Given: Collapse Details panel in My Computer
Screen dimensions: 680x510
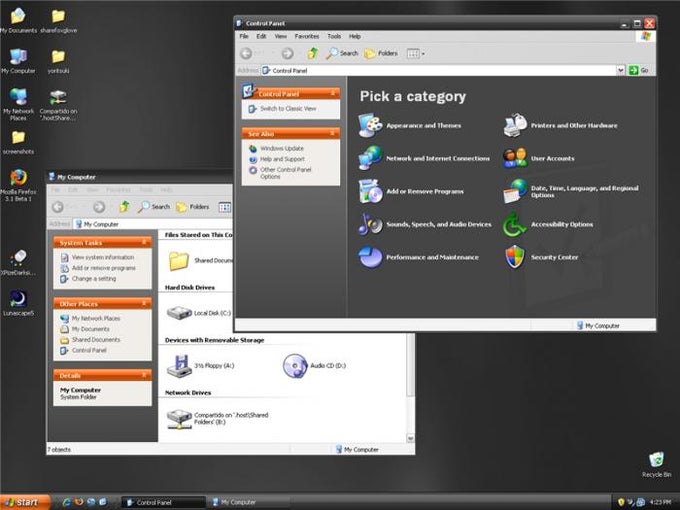Looking at the screenshot, I should pyautogui.click(x=144, y=375).
